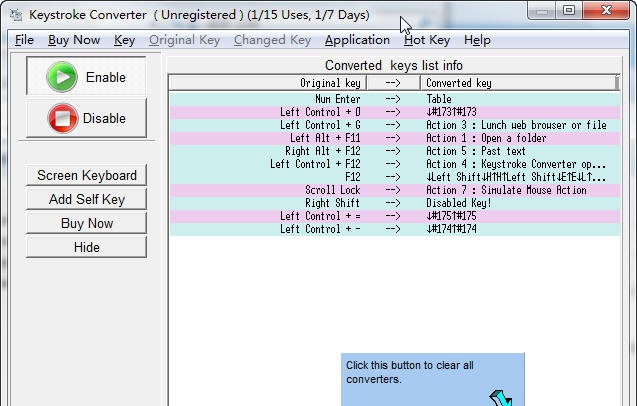Screen dimensions: 637x406
Task: Click the '↓#173↑#173' converted key cell
Action: coord(451,112)
